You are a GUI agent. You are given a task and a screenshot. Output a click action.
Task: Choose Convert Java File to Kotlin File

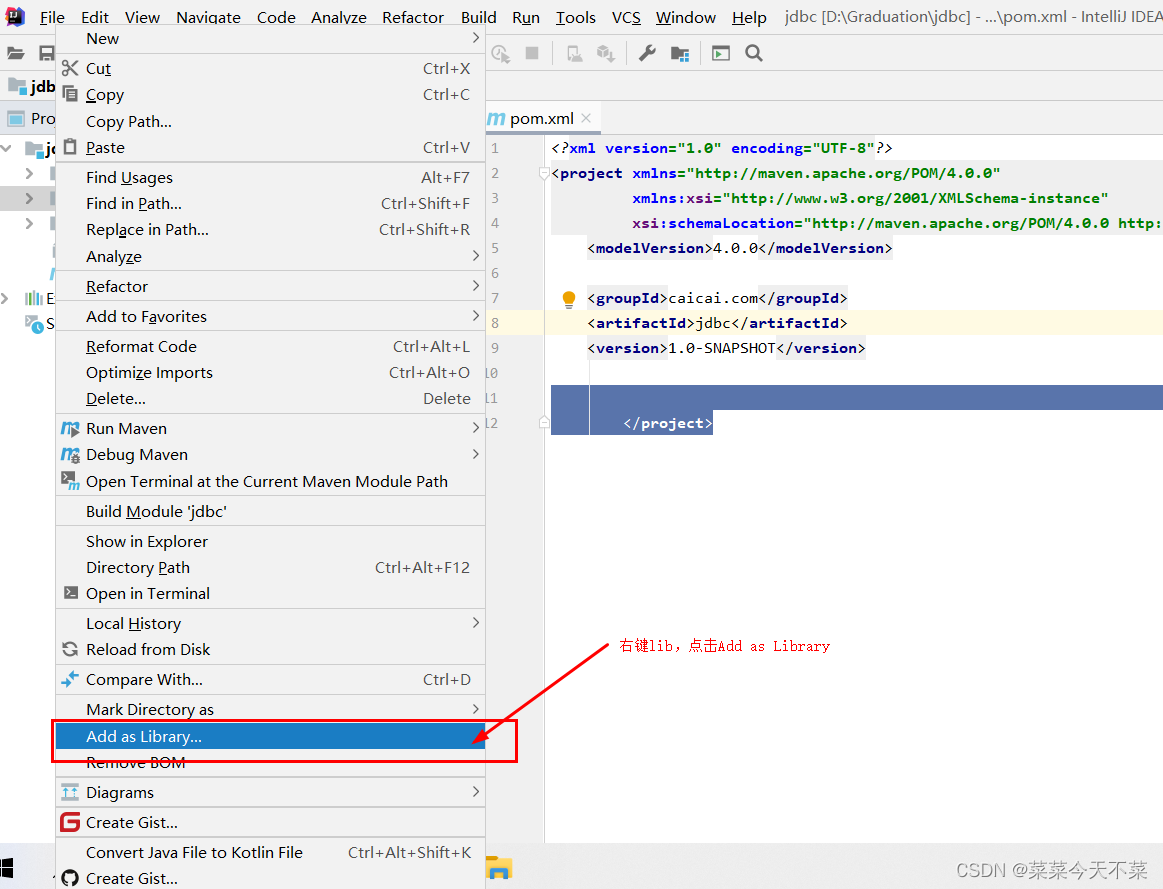point(271,853)
